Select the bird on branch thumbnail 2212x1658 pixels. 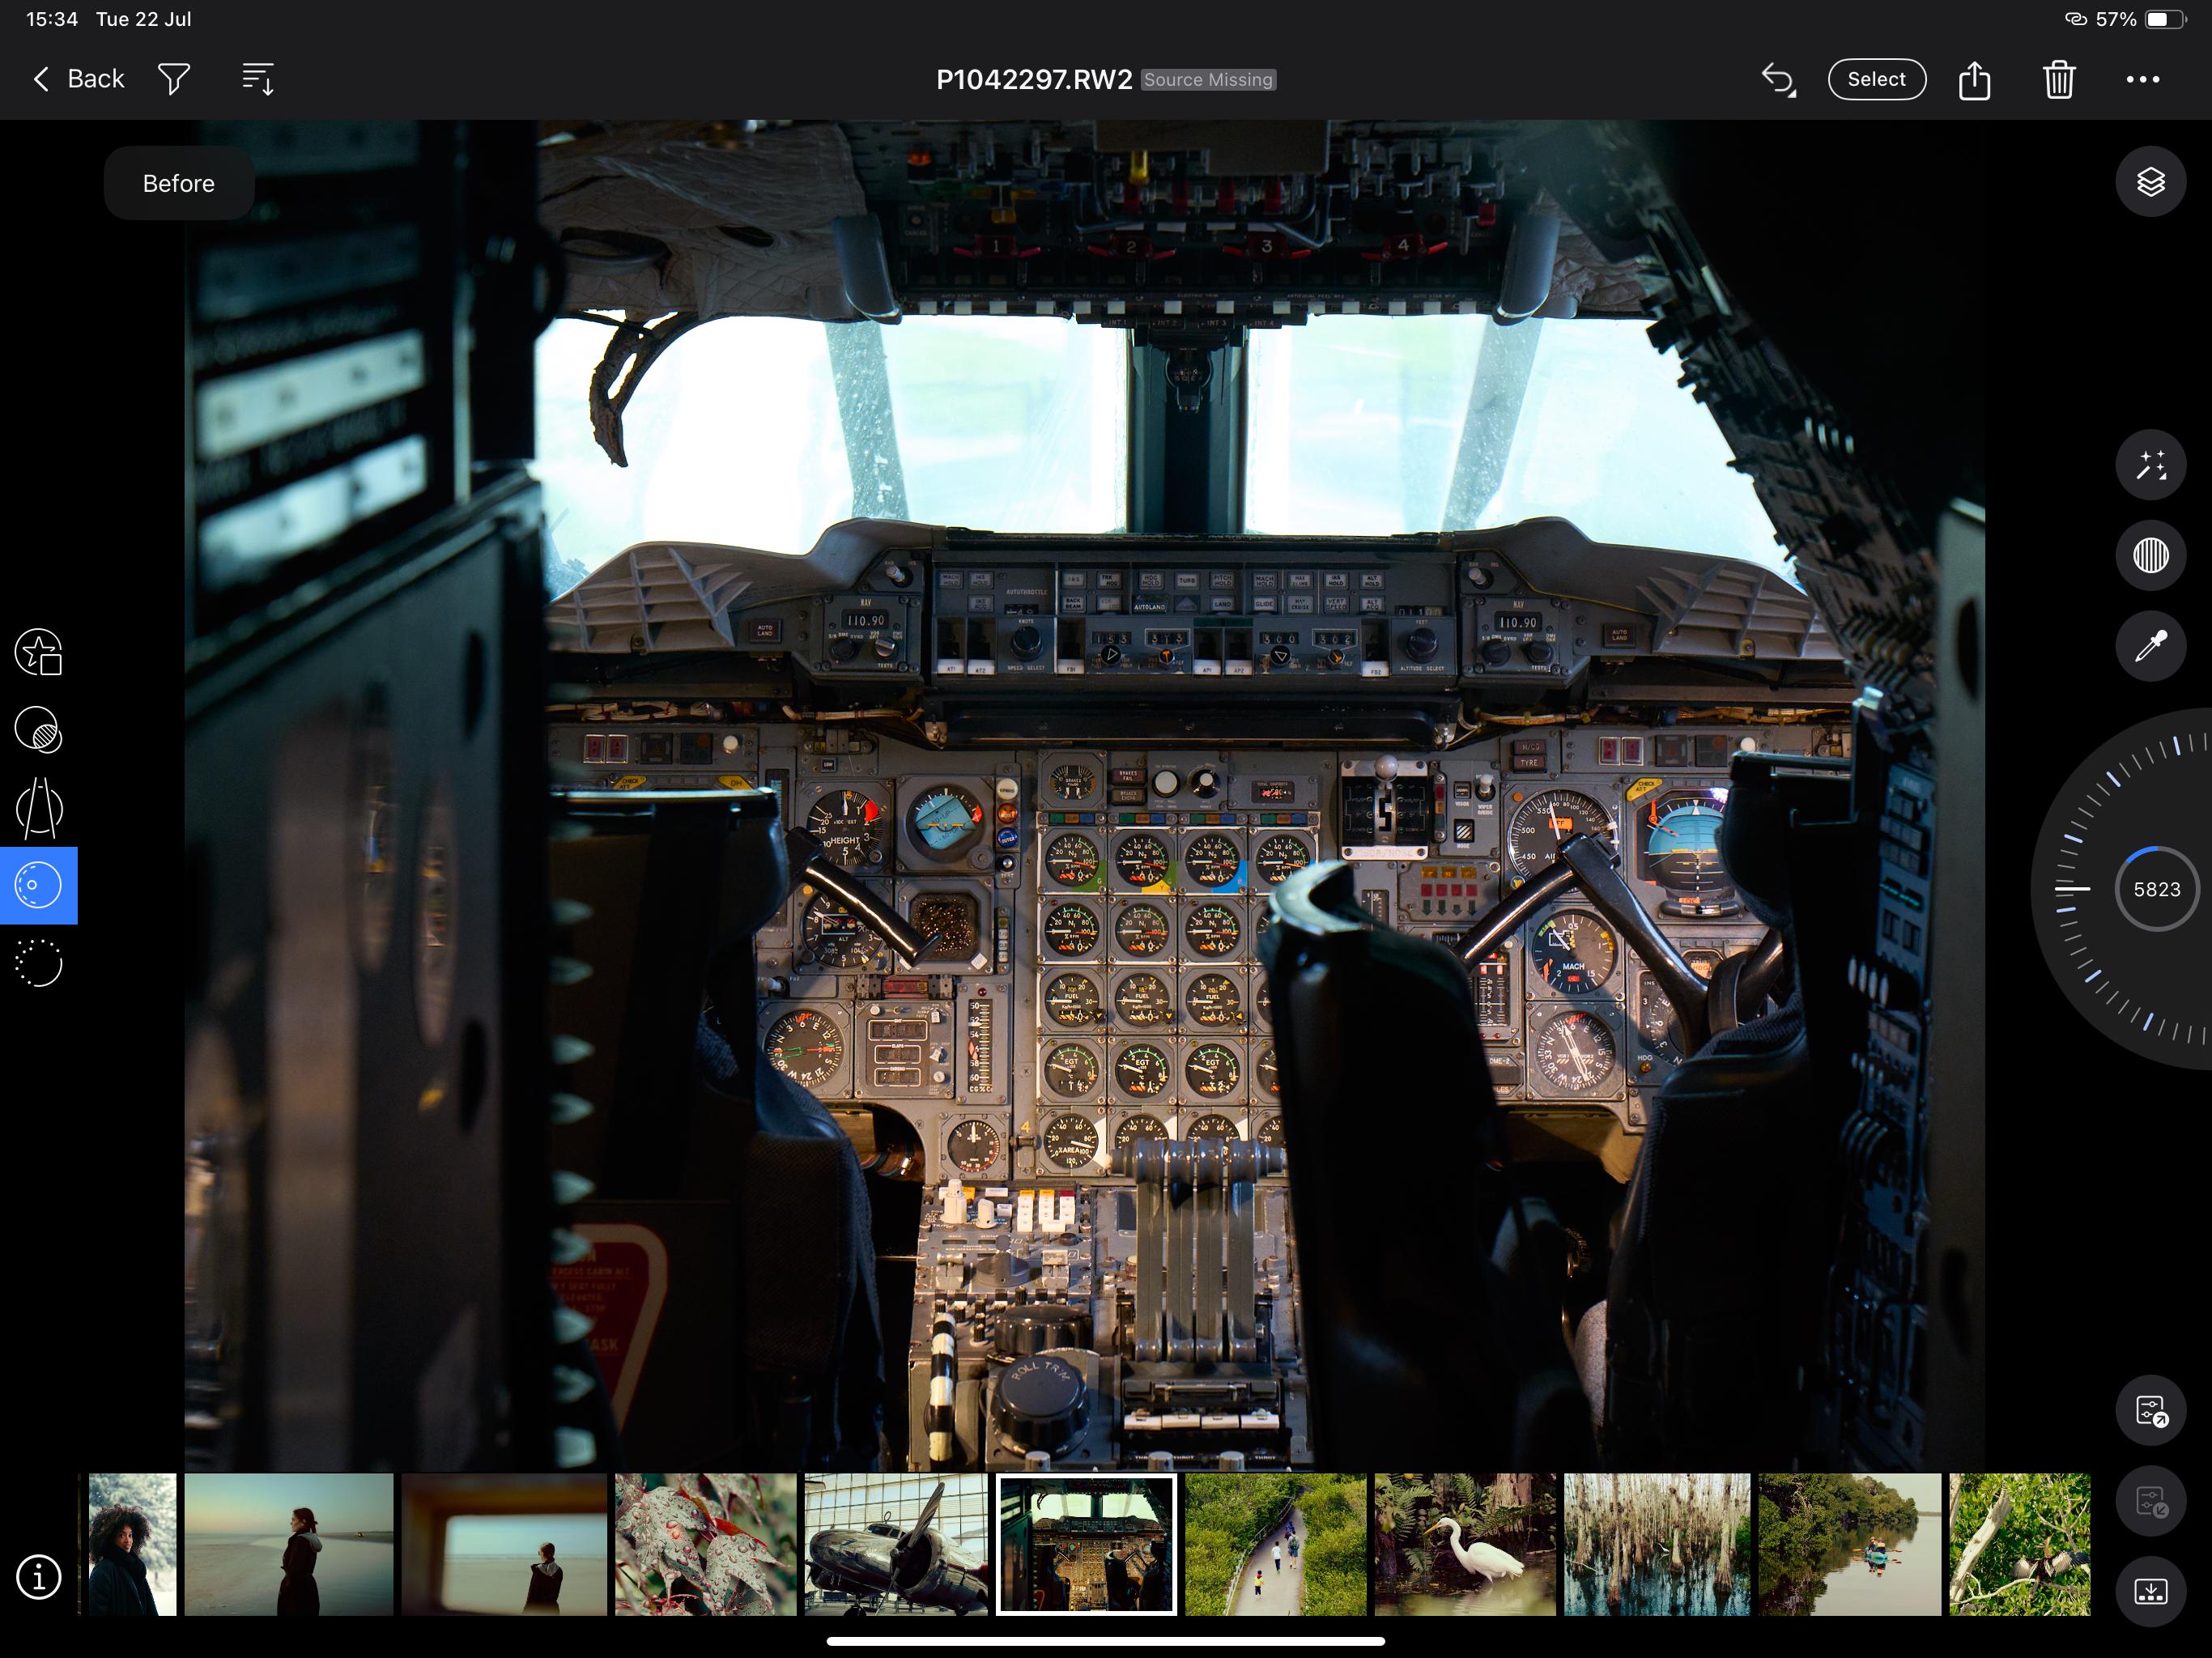[x=2019, y=1544]
